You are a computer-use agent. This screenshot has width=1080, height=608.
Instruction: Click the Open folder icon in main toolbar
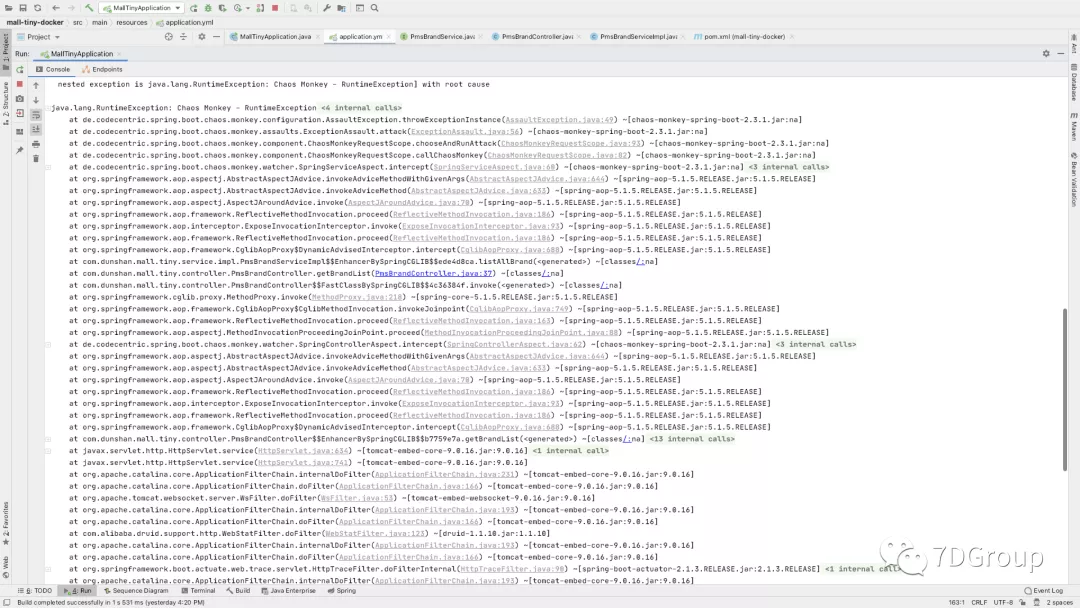pyautogui.click(x=8, y=8)
